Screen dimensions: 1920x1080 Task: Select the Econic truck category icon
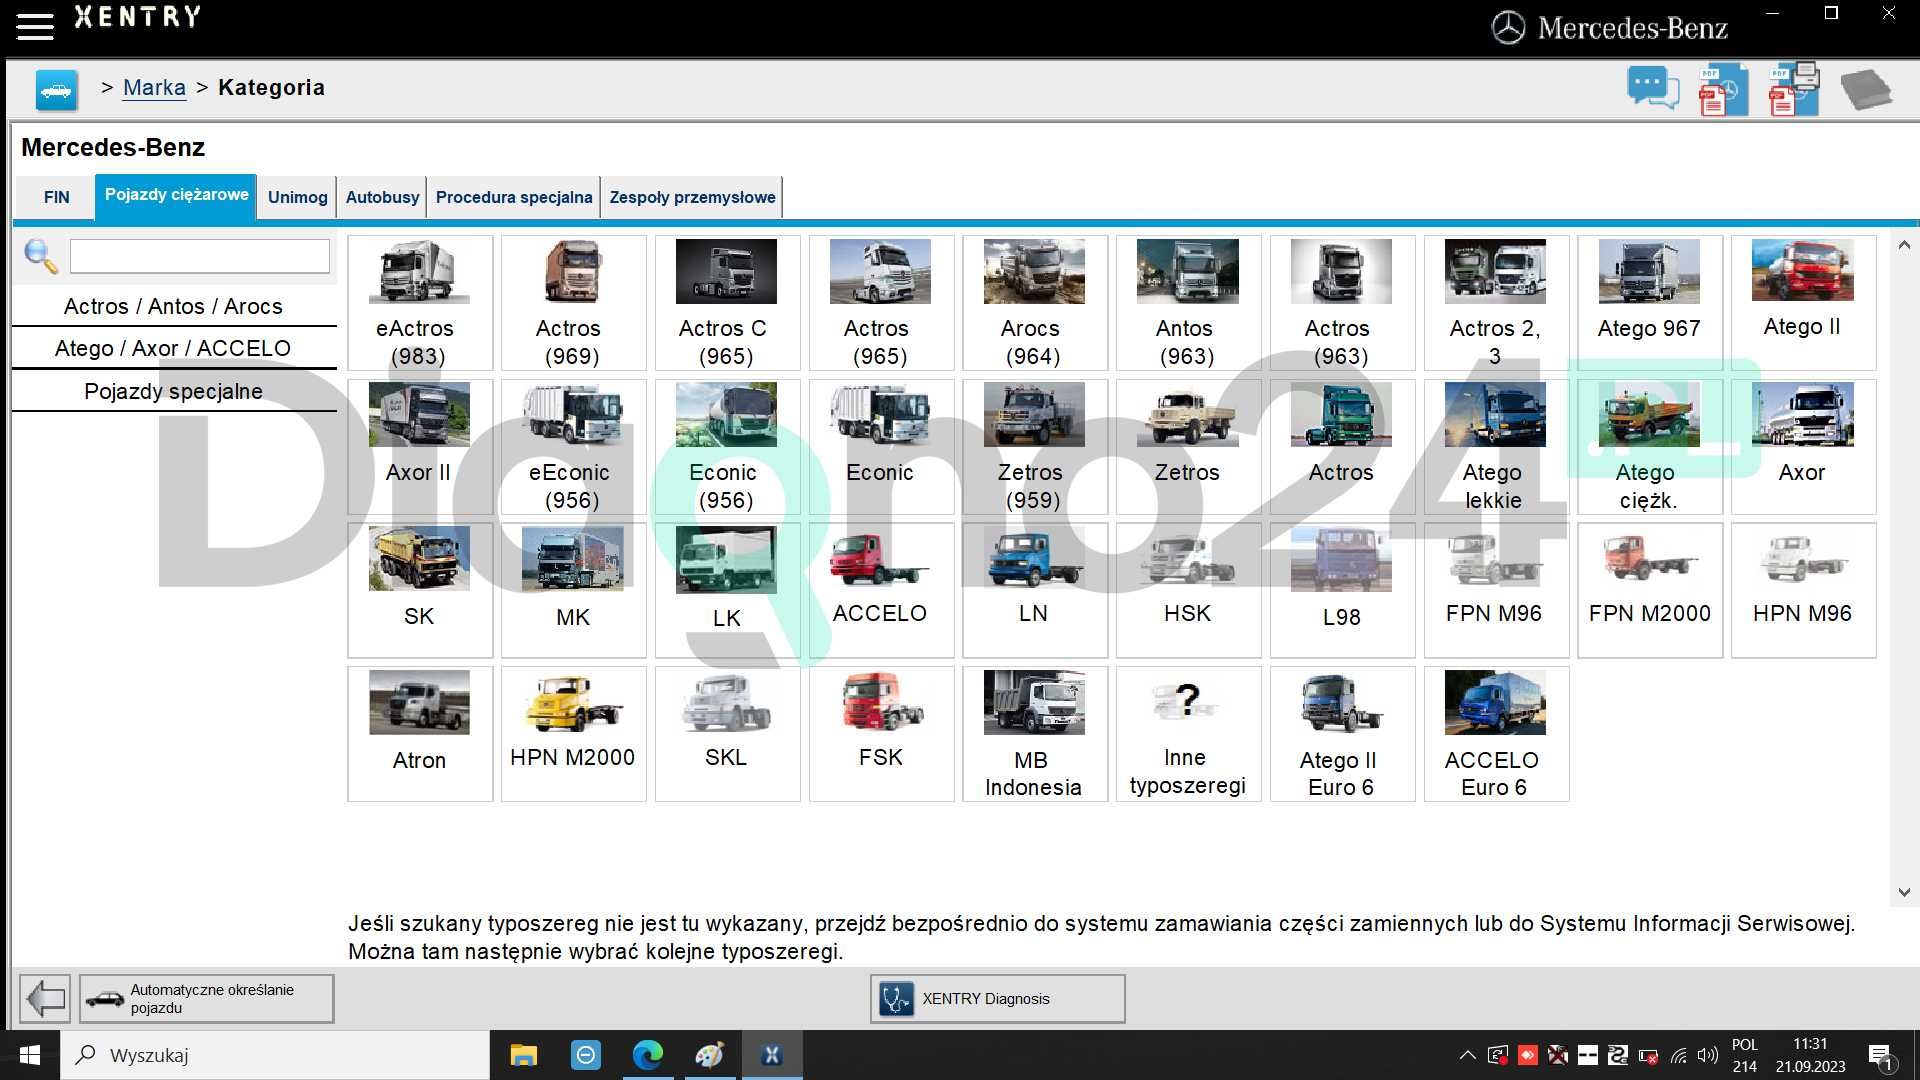[x=878, y=442]
